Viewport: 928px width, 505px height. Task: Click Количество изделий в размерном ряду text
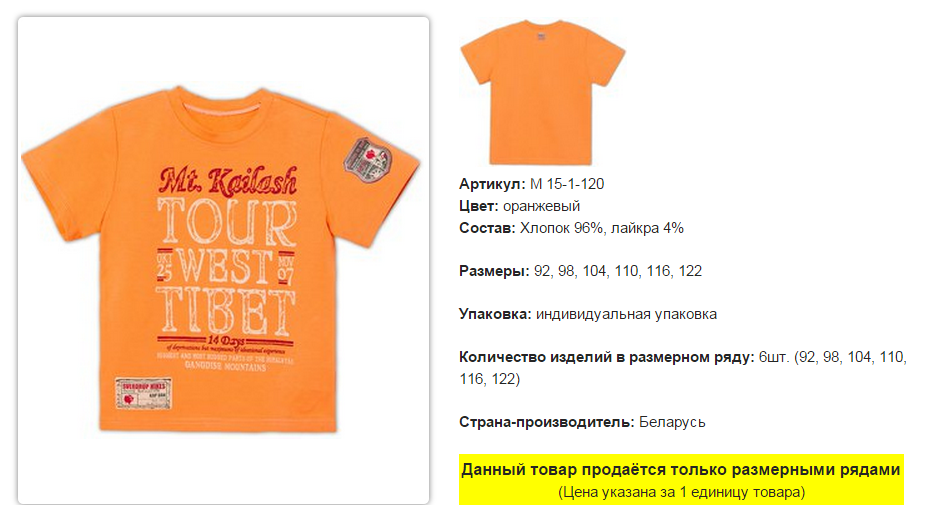click(x=607, y=357)
